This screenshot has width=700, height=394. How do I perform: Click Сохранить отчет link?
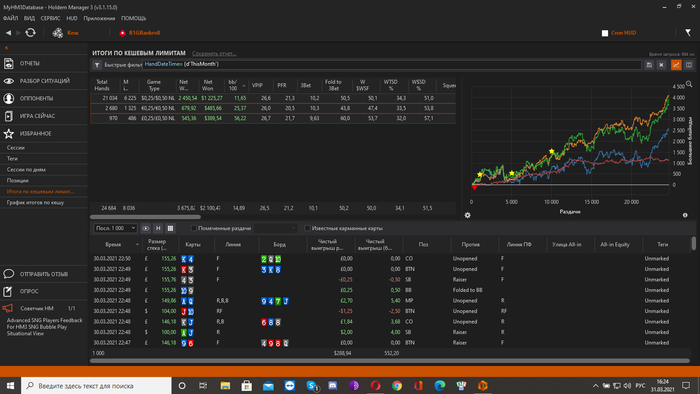(214, 54)
